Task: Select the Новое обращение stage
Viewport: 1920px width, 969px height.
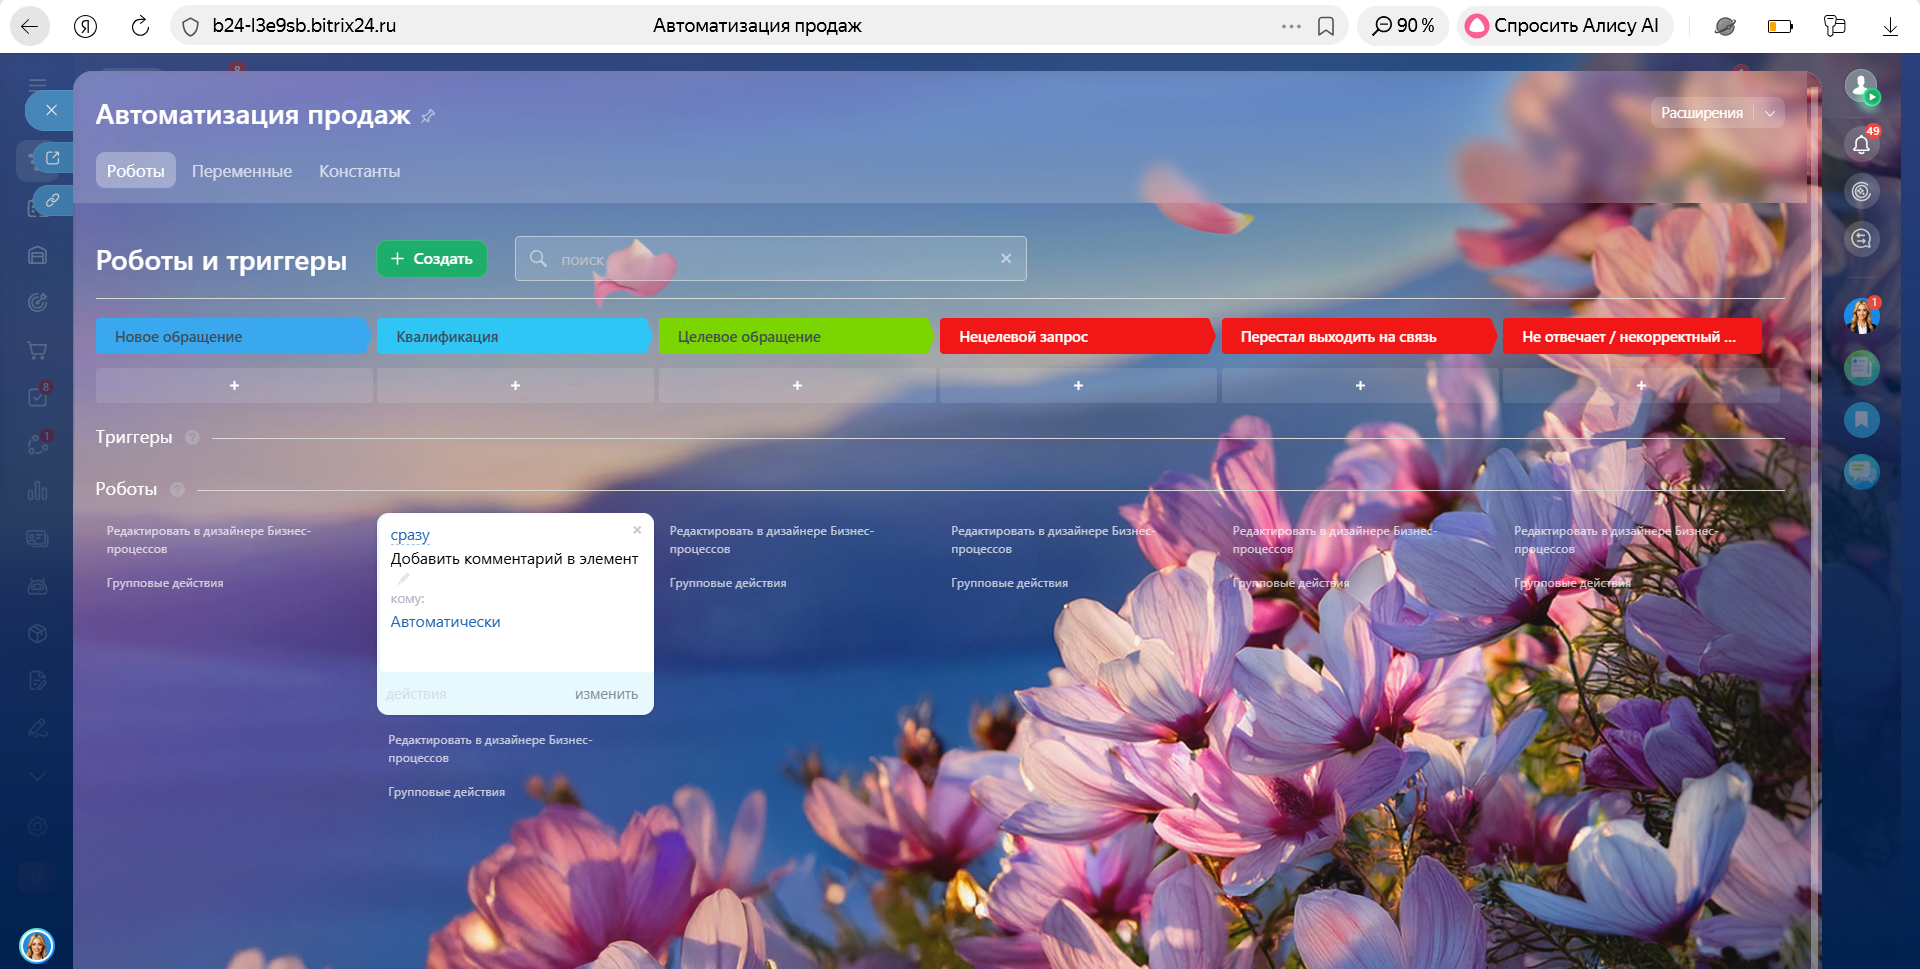Action: tap(233, 336)
